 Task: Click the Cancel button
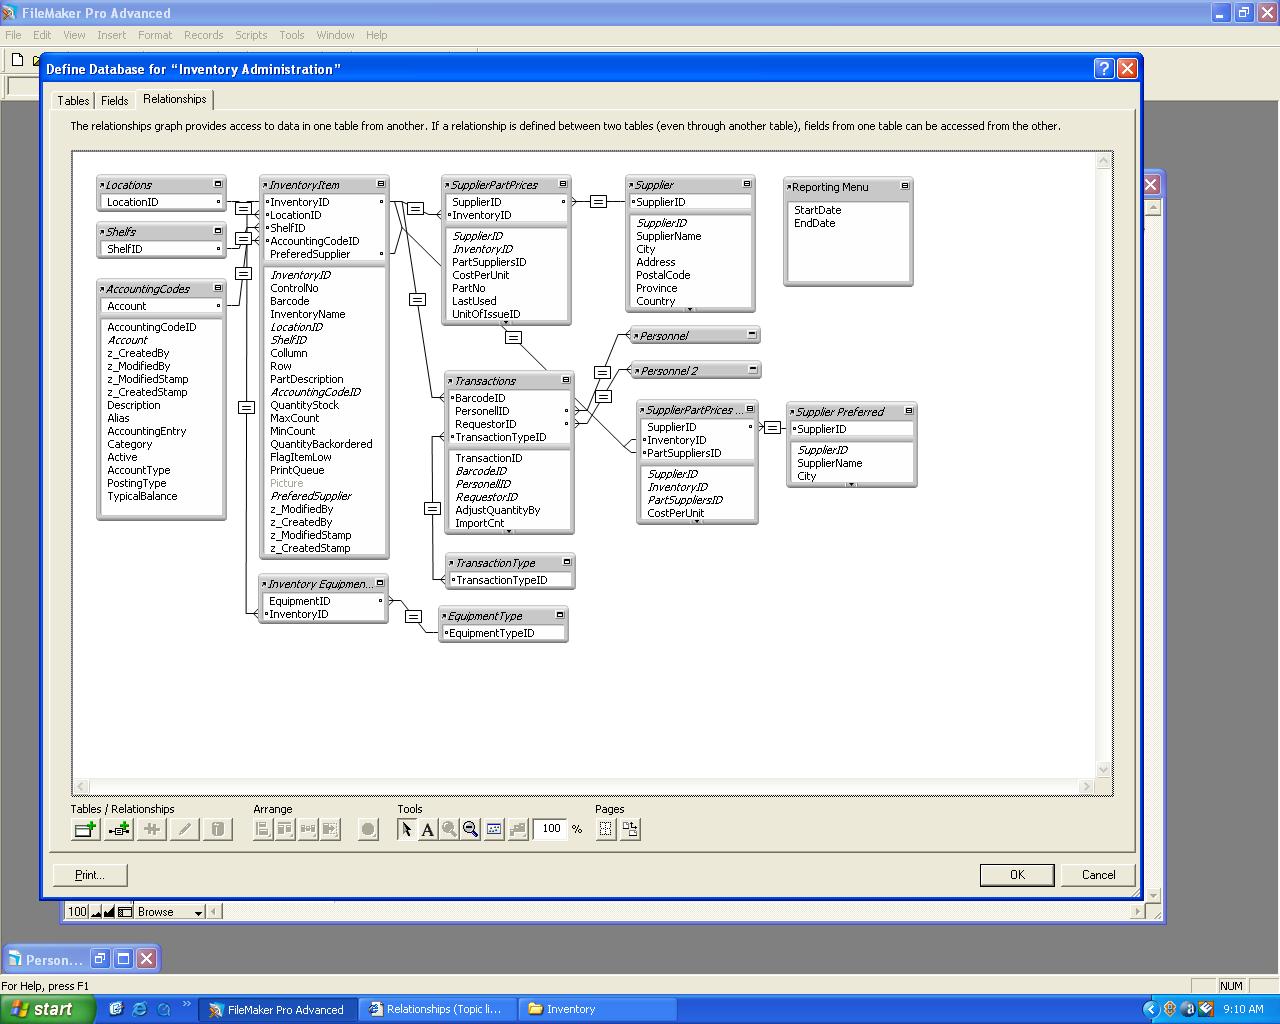tap(1099, 875)
